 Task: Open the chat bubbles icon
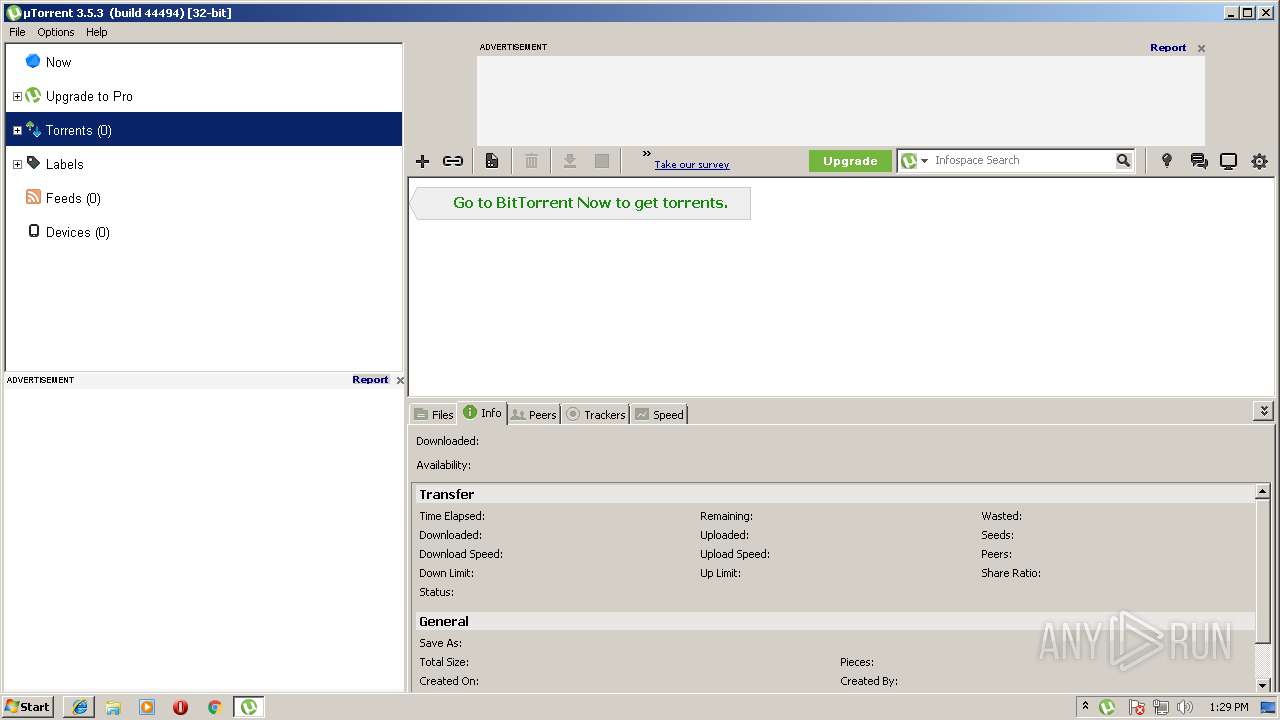click(x=1199, y=161)
